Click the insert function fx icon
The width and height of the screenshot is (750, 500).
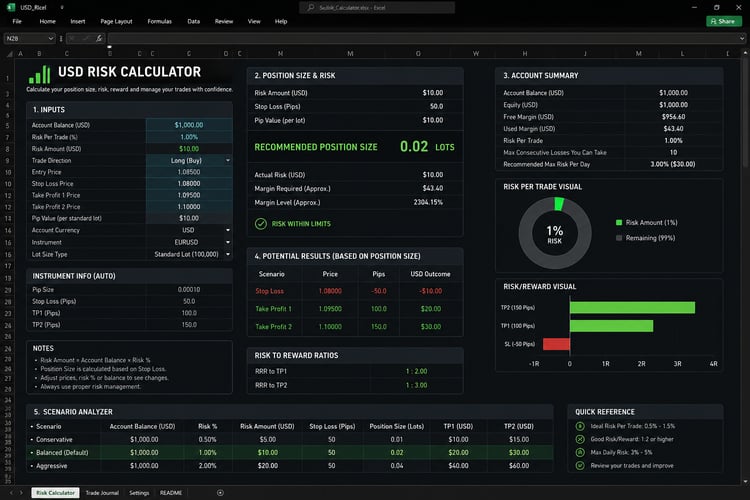tap(99, 38)
